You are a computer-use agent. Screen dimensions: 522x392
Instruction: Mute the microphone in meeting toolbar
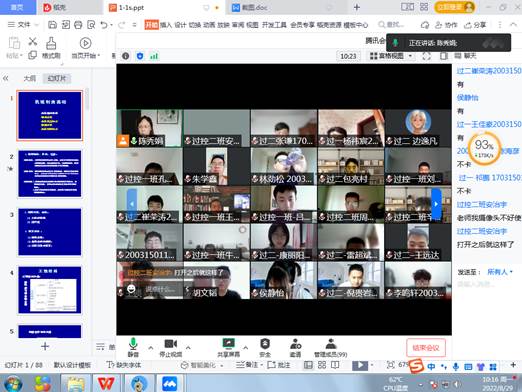coord(133,347)
